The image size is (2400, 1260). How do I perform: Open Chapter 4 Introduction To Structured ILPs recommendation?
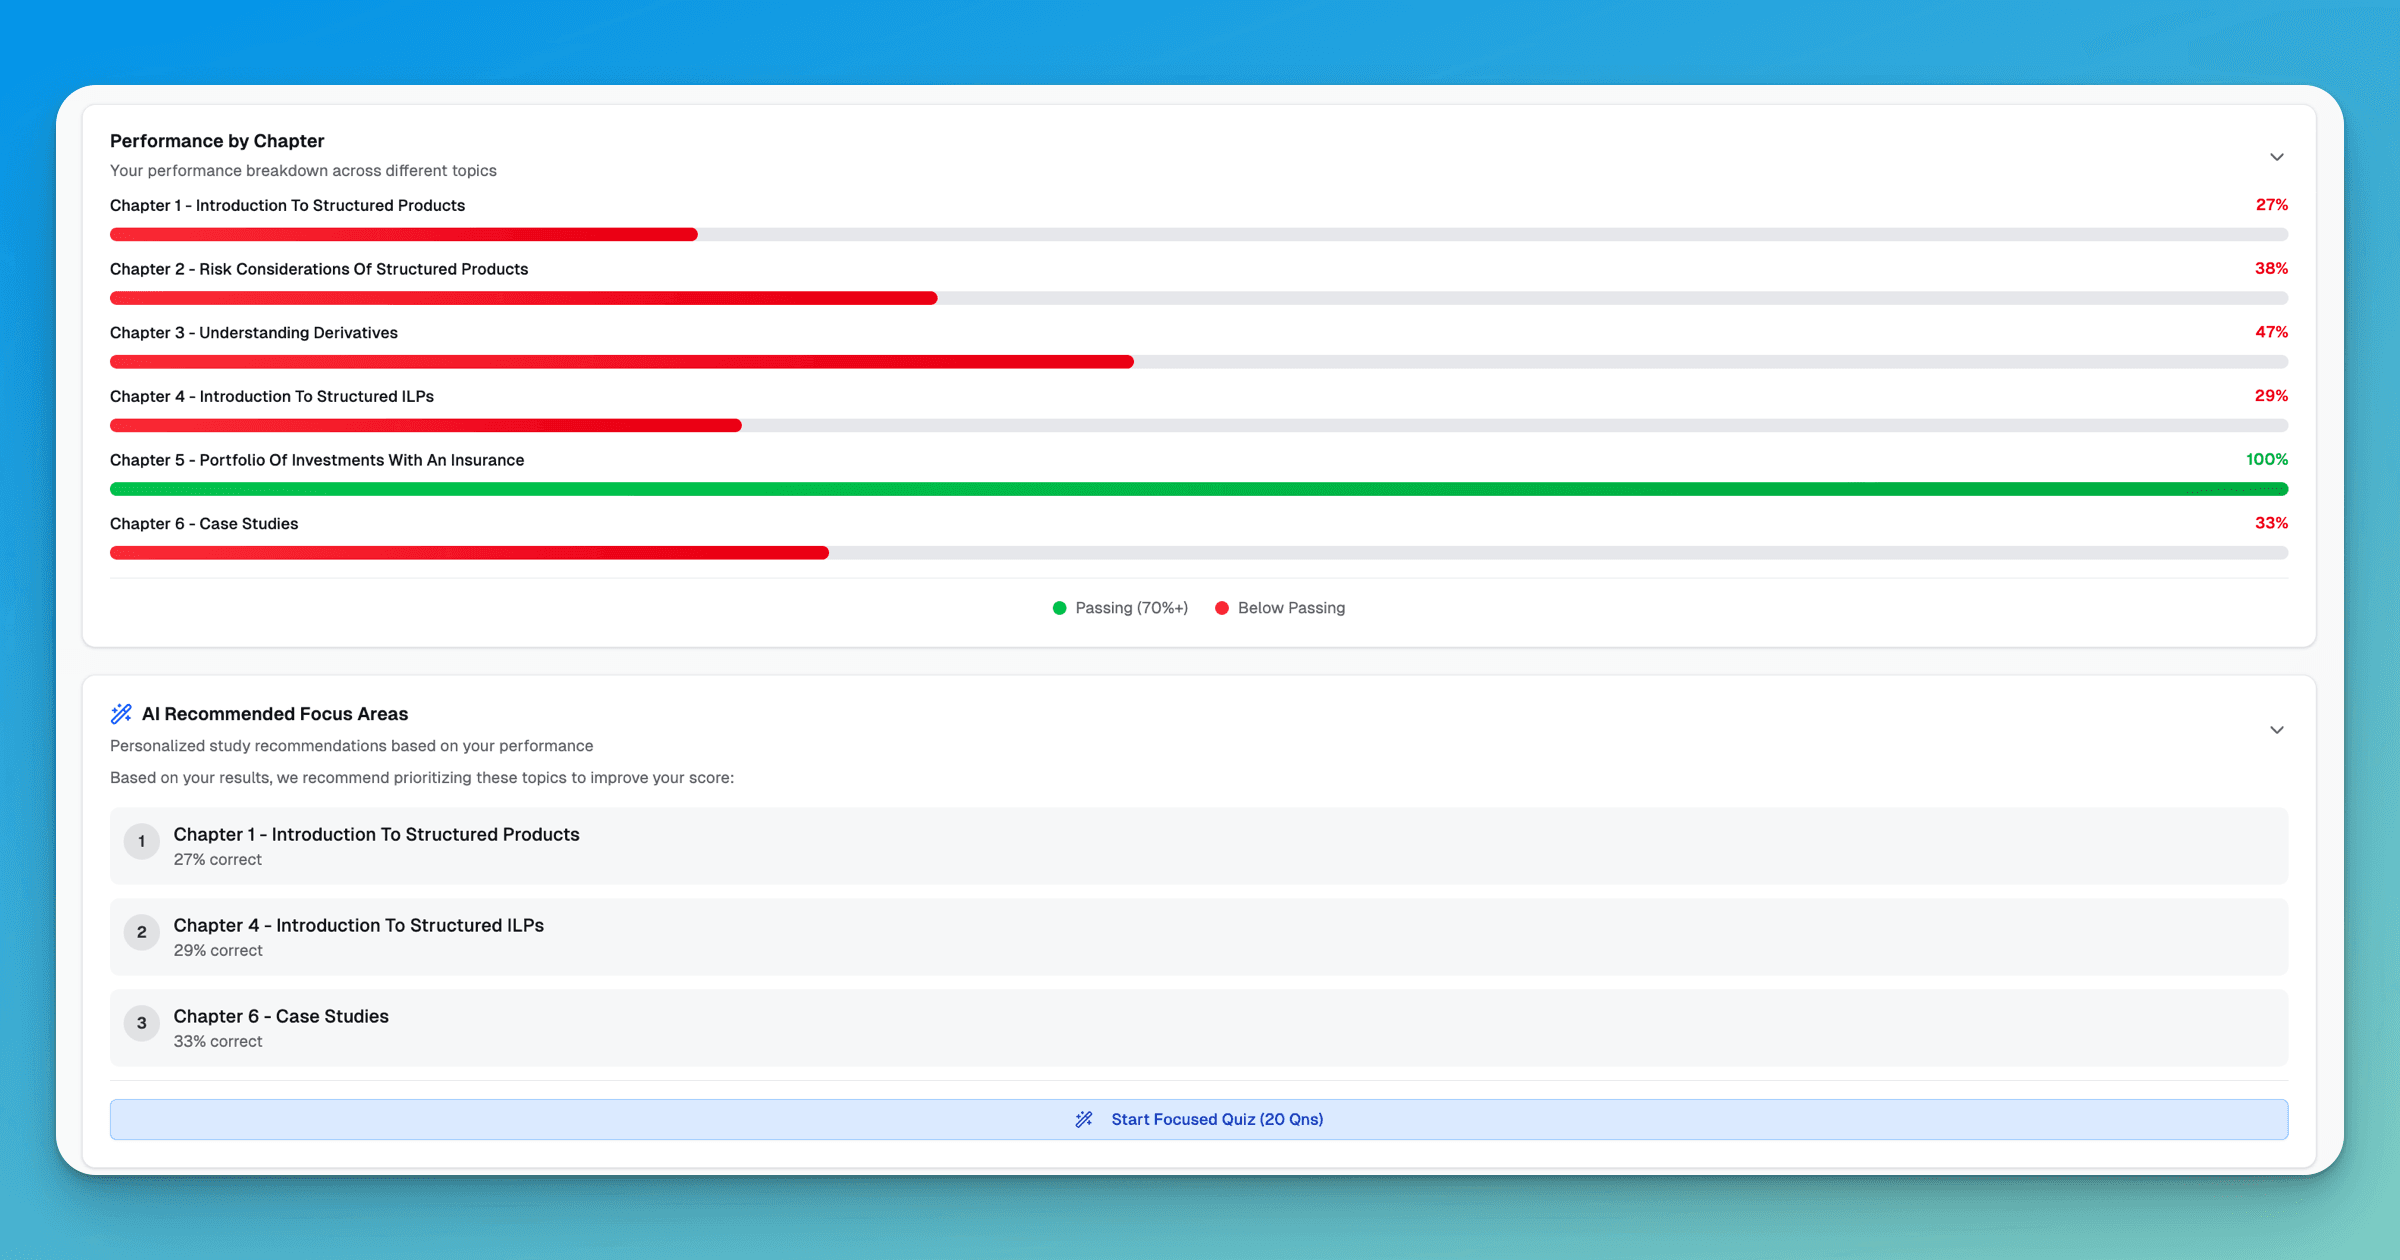pyautogui.click(x=358, y=926)
